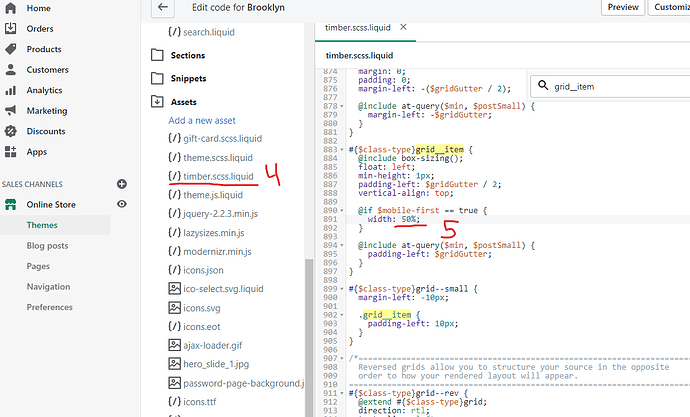Click the Customize button
The image size is (690, 417).
pos(669,7)
